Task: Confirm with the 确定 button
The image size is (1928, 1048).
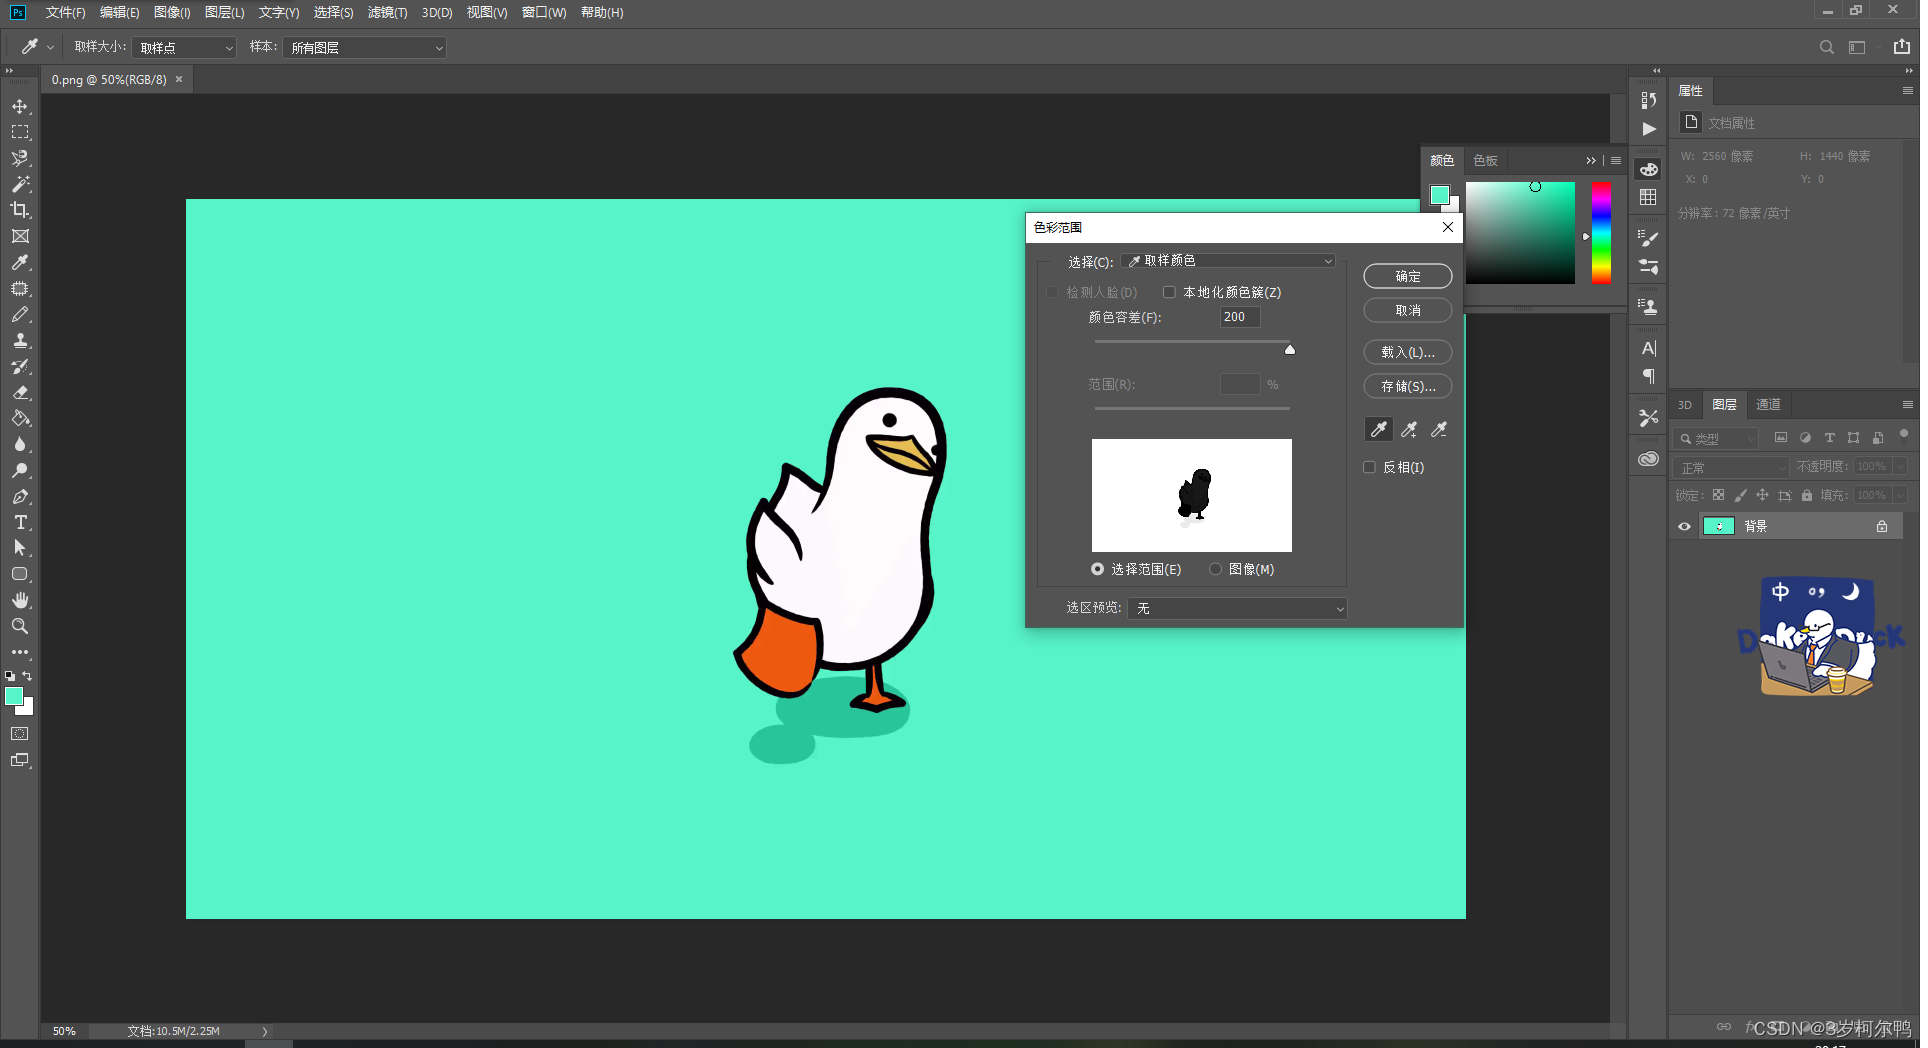Action: click(x=1408, y=276)
